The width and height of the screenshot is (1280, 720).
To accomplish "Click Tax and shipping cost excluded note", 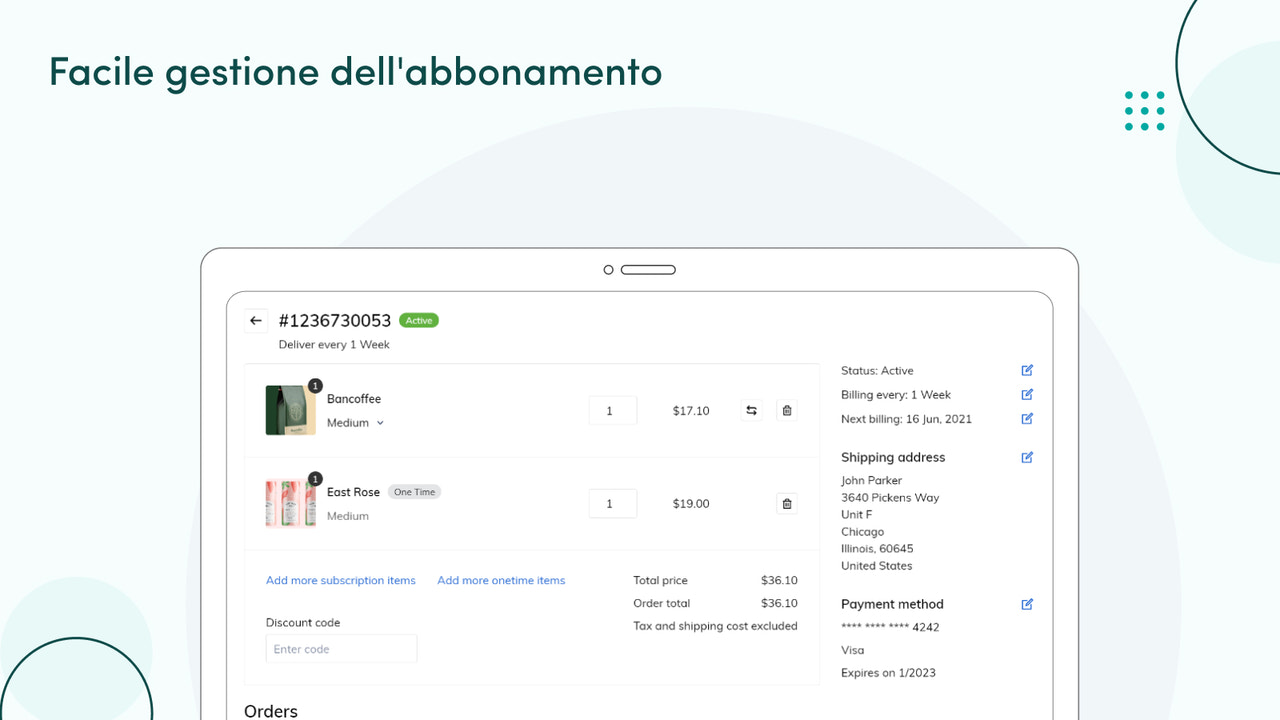I will [x=715, y=626].
